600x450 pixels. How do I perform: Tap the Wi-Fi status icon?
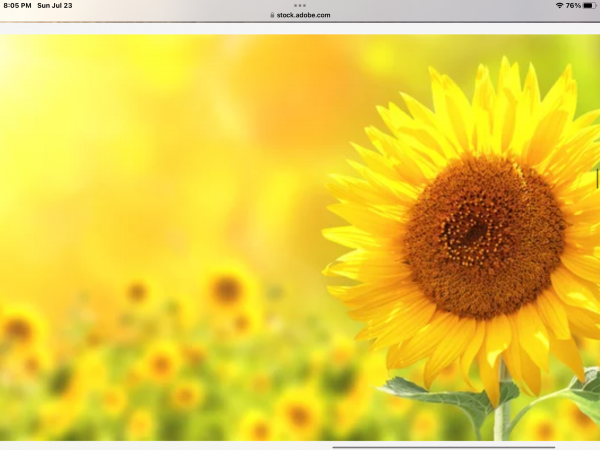click(x=559, y=6)
